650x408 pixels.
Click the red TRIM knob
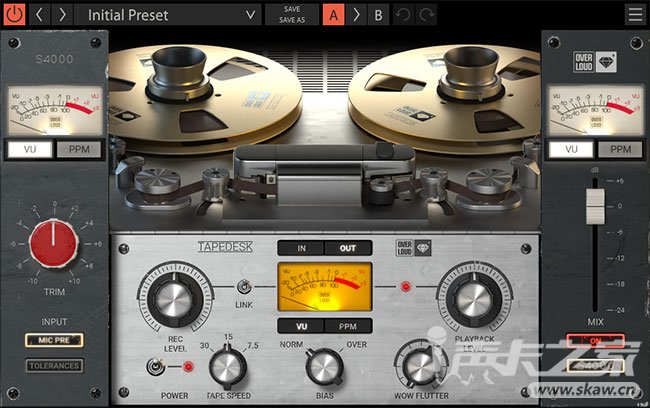tap(53, 243)
